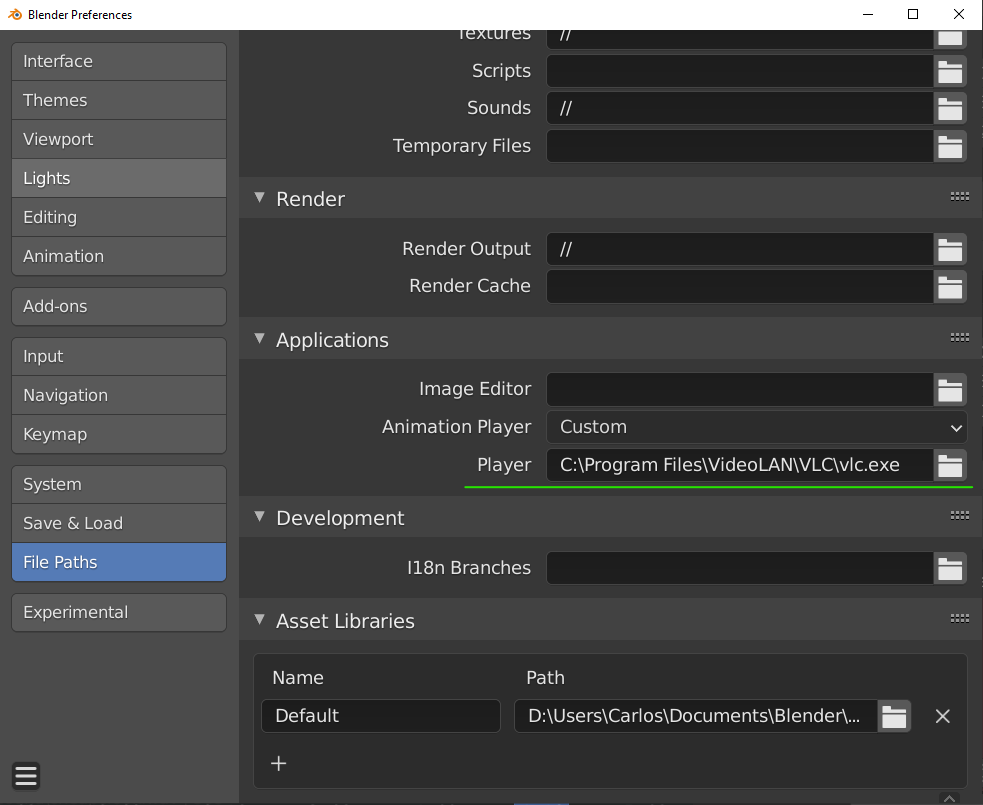This screenshot has width=983, height=805.
Task: Switch to the Input preferences
Action: pyautogui.click(x=118, y=356)
